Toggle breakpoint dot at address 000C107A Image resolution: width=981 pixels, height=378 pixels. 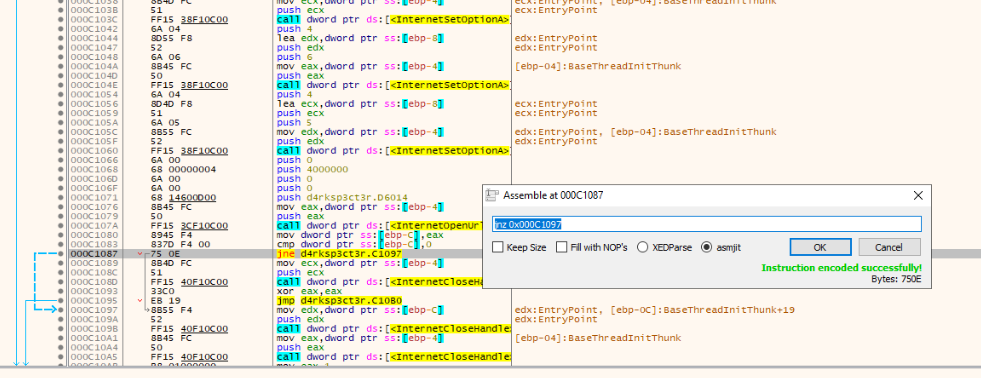pyautogui.click(x=61, y=225)
